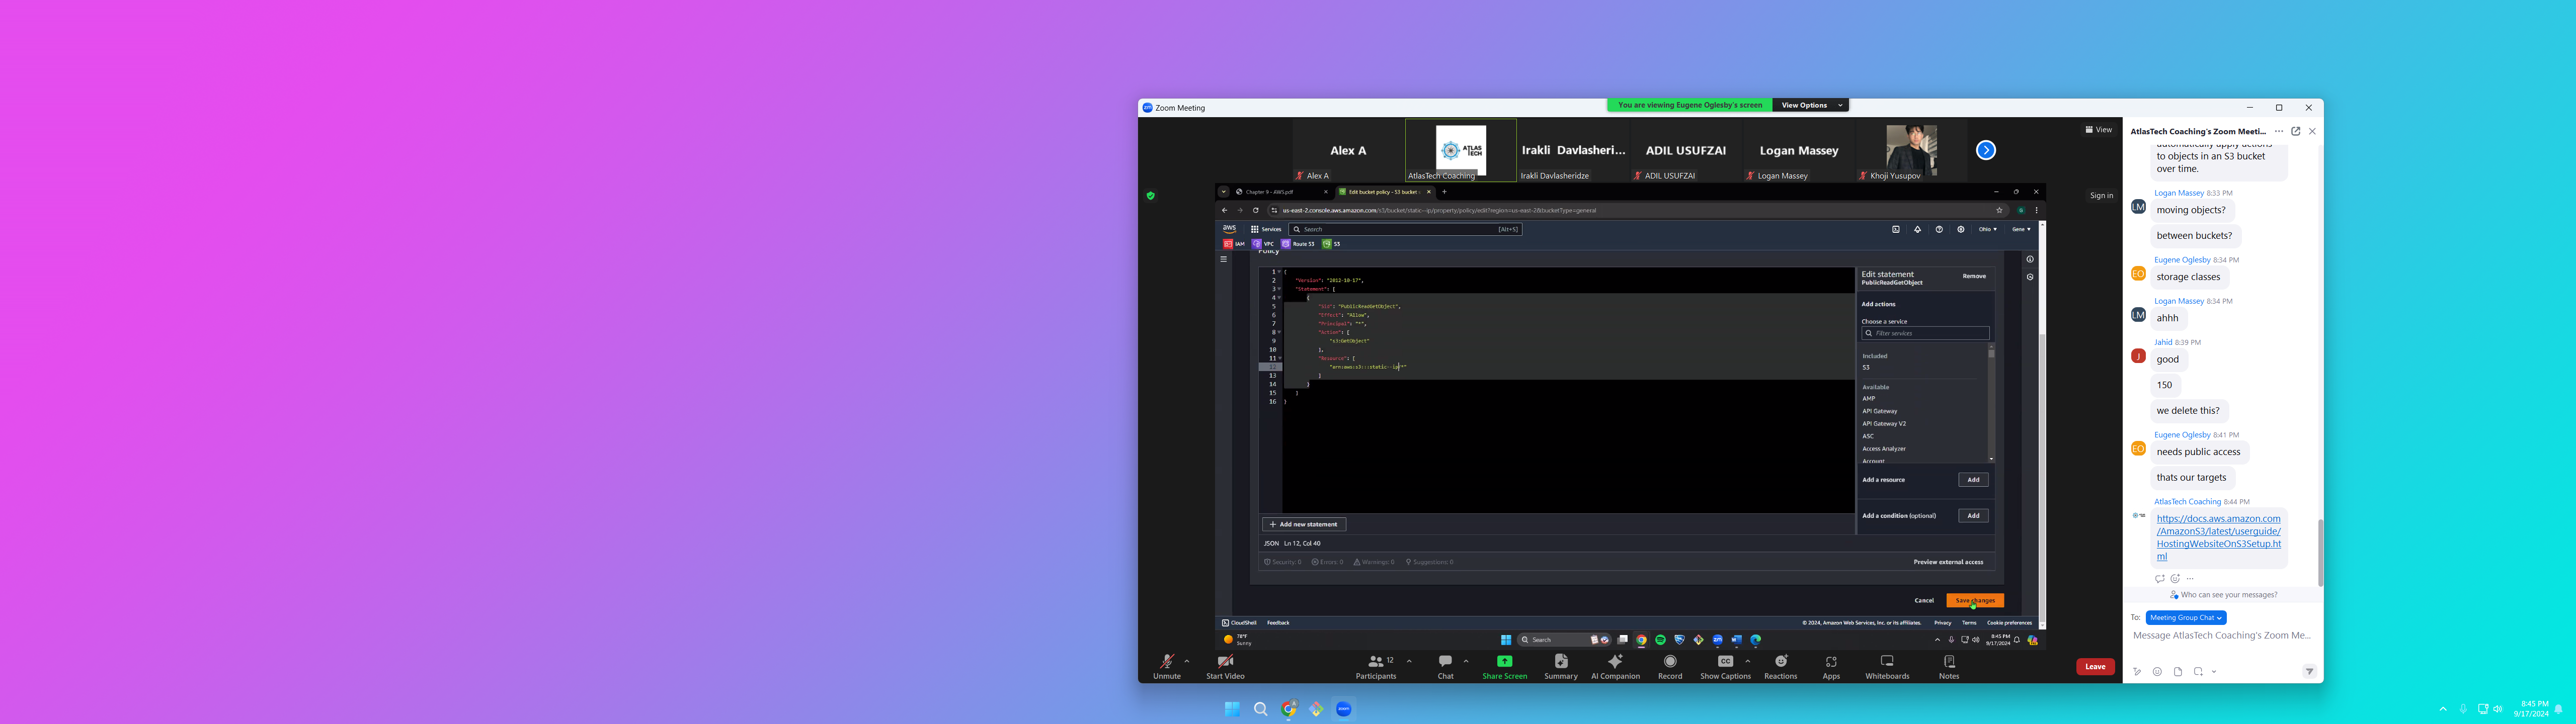This screenshot has height=724, width=2576.
Task: Click the red Leave button
Action: (x=2095, y=667)
